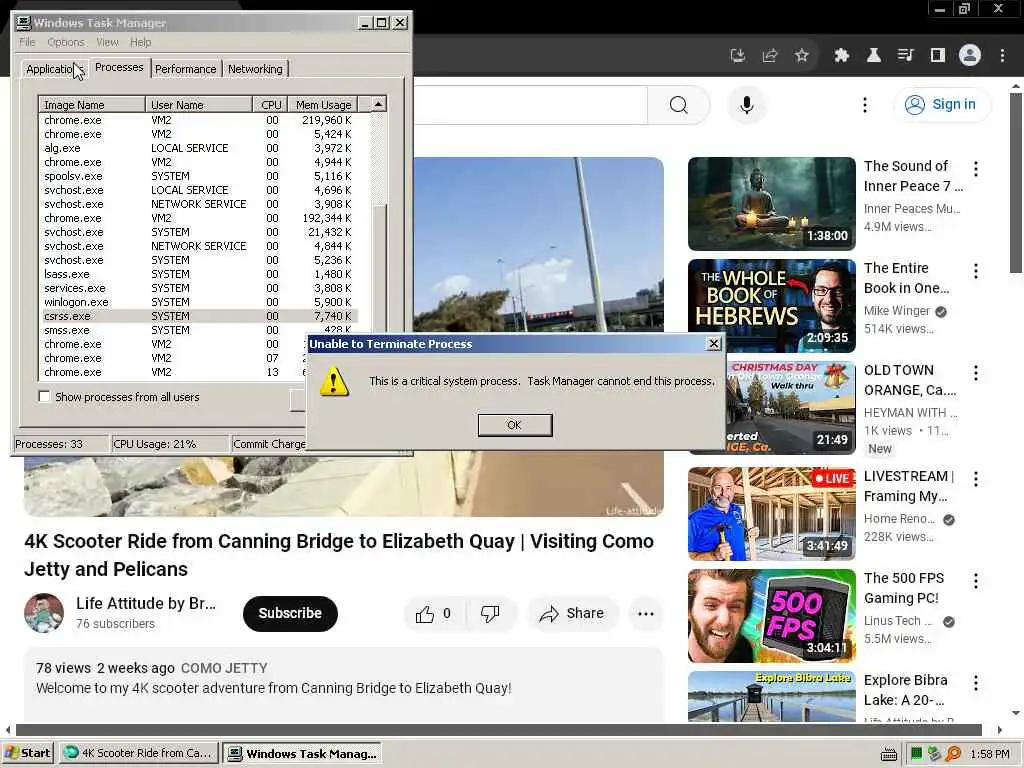Click the Chrome profile avatar icon
The width and height of the screenshot is (1024, 768).
coord(970,56)
